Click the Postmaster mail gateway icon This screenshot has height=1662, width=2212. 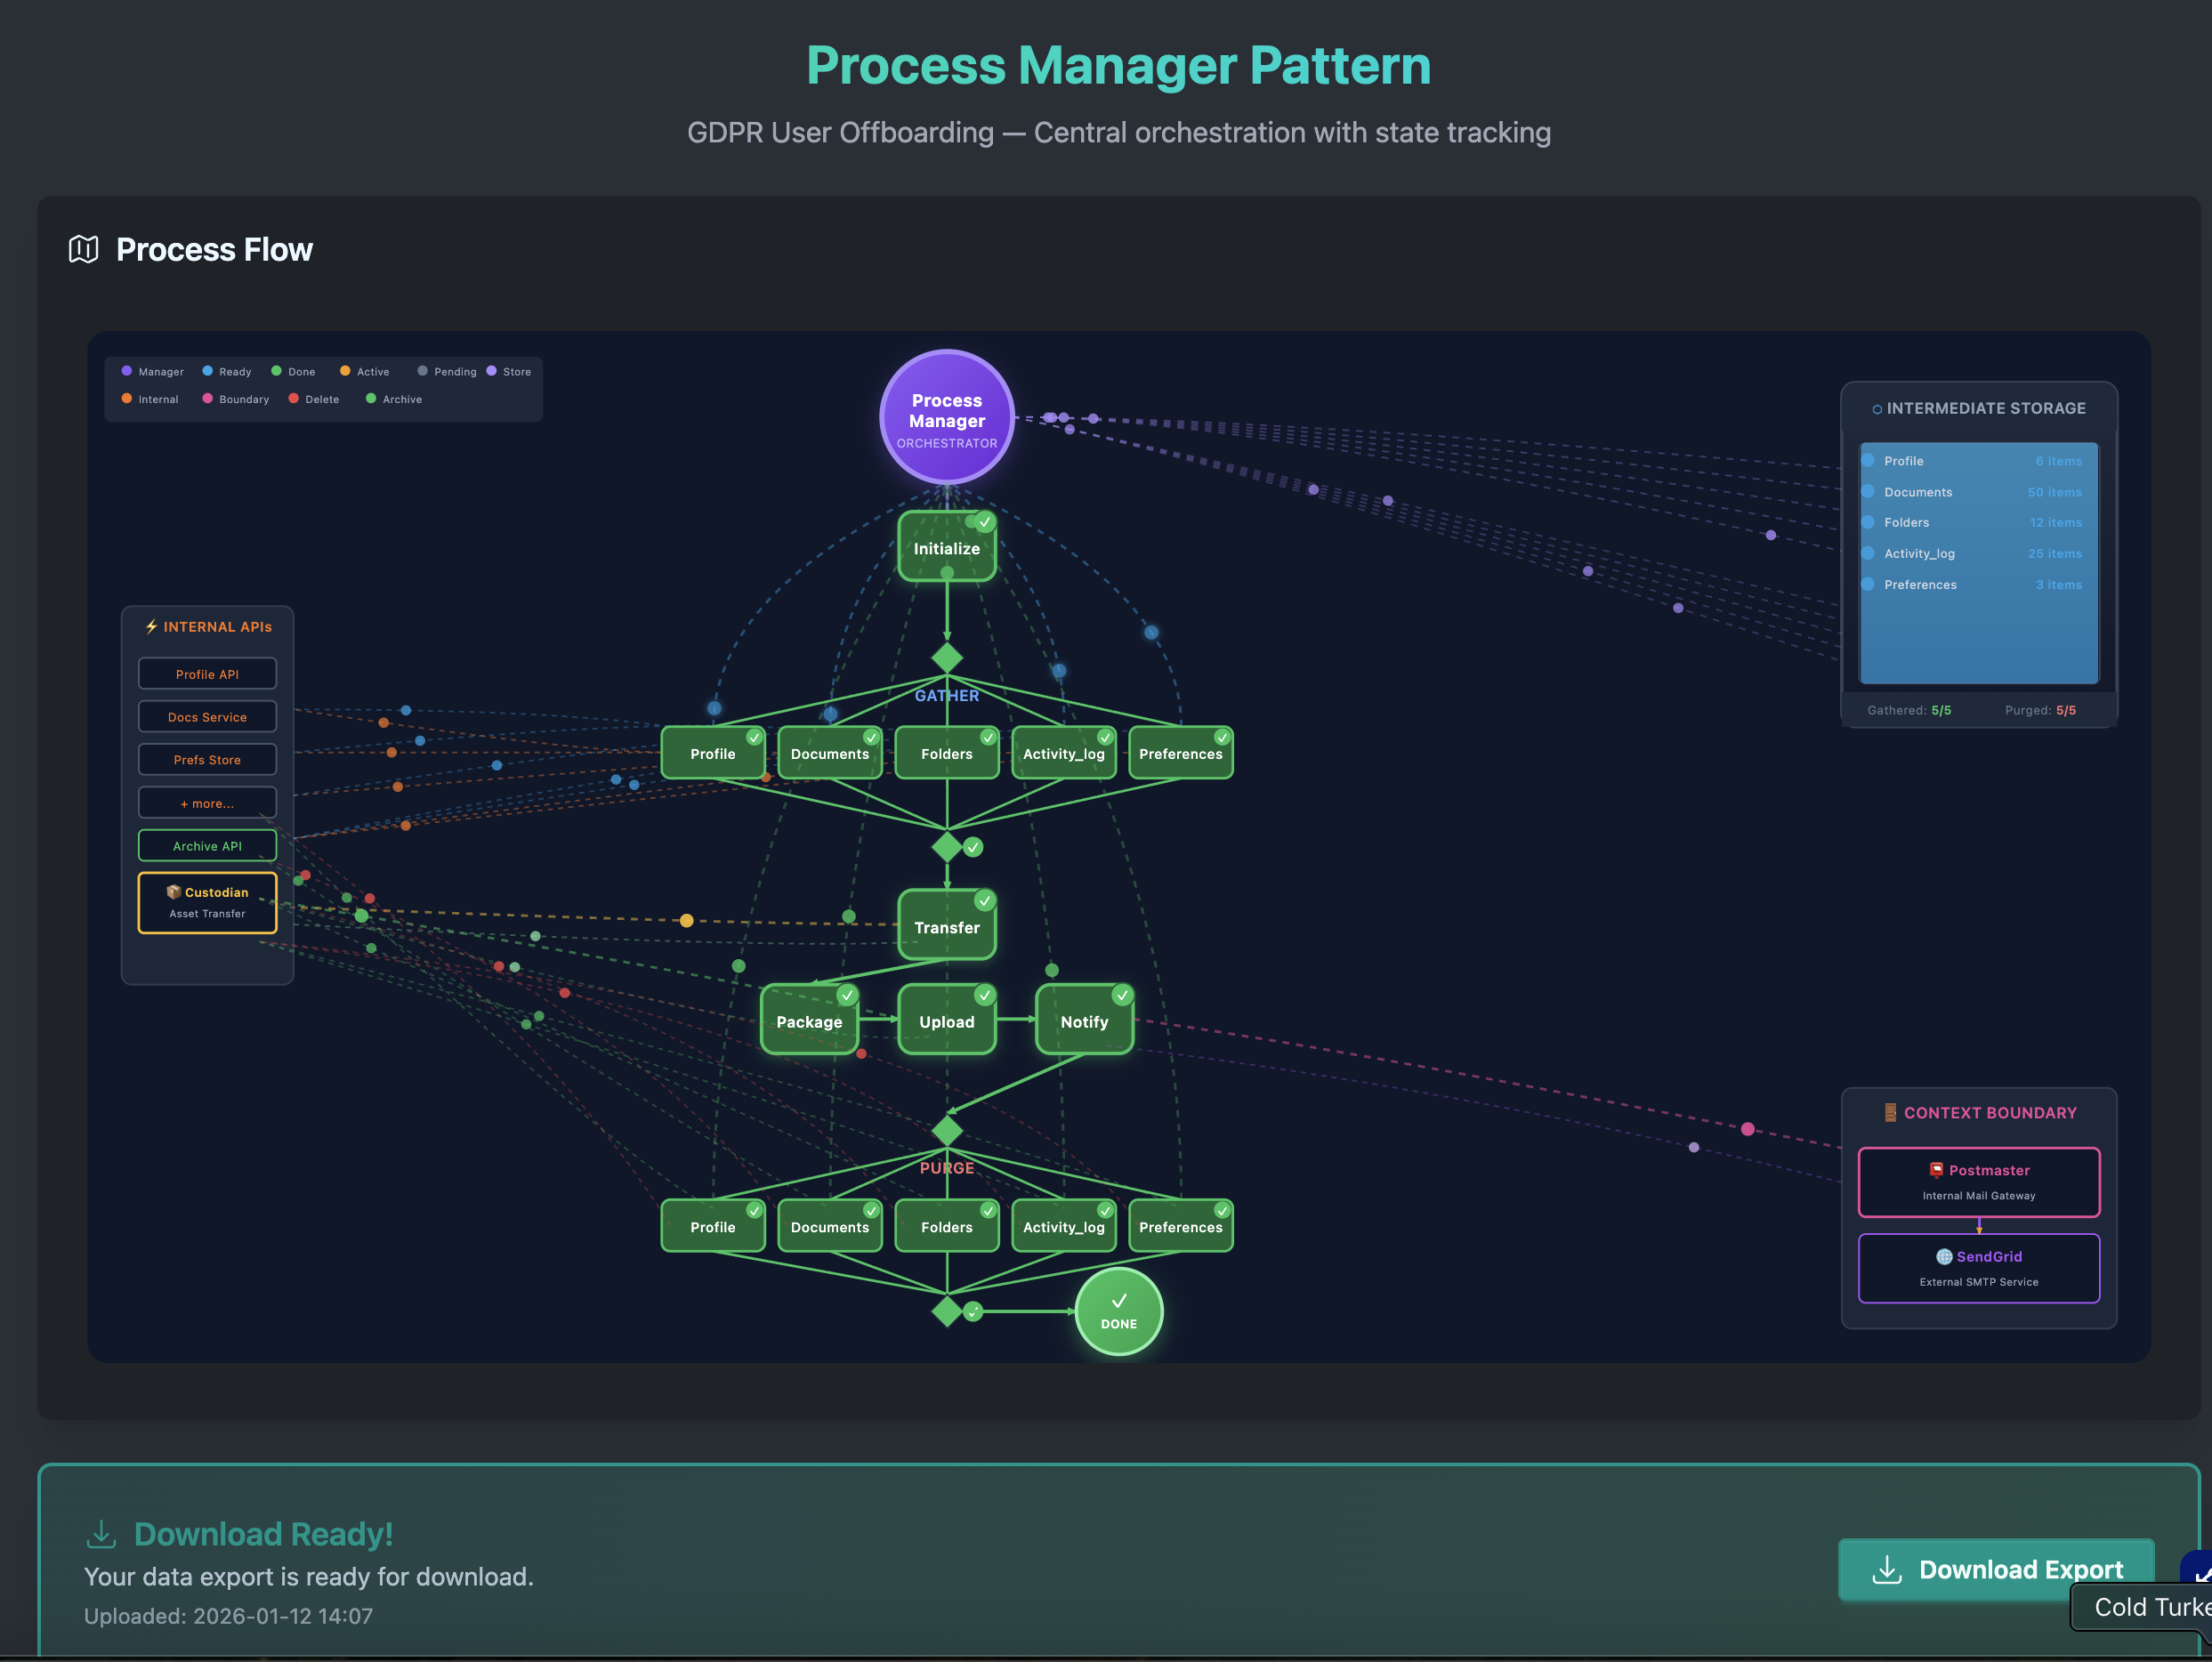(x=1937, y=1170)
